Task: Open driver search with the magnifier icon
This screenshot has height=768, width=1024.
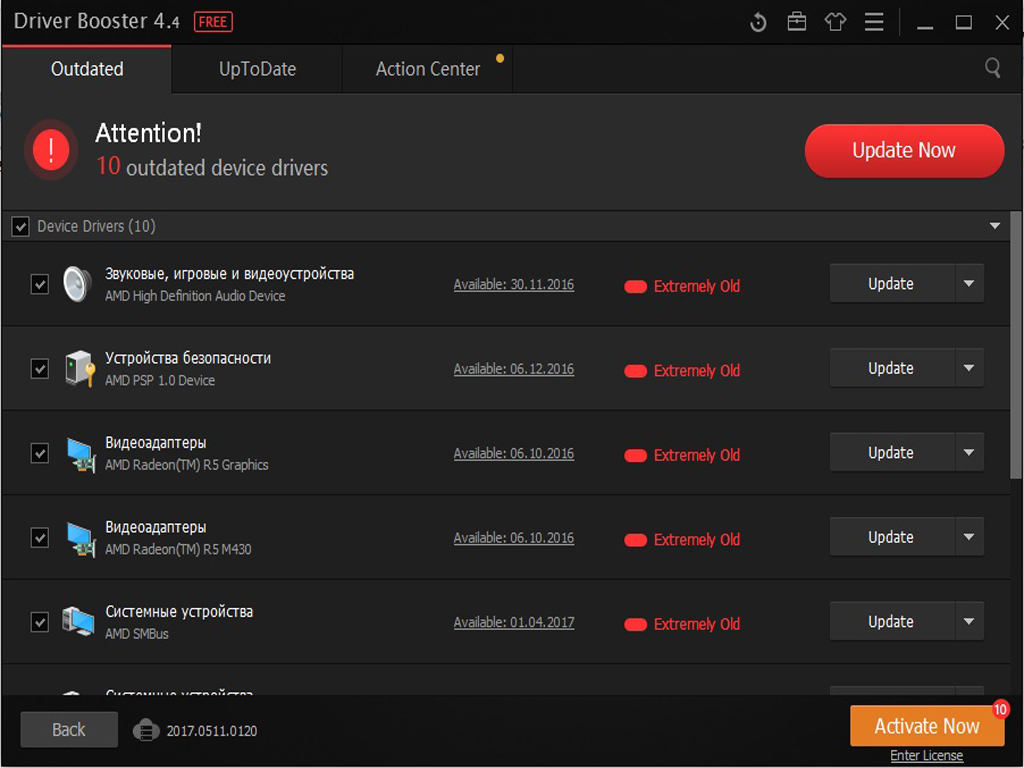Action: pos(991,68)
